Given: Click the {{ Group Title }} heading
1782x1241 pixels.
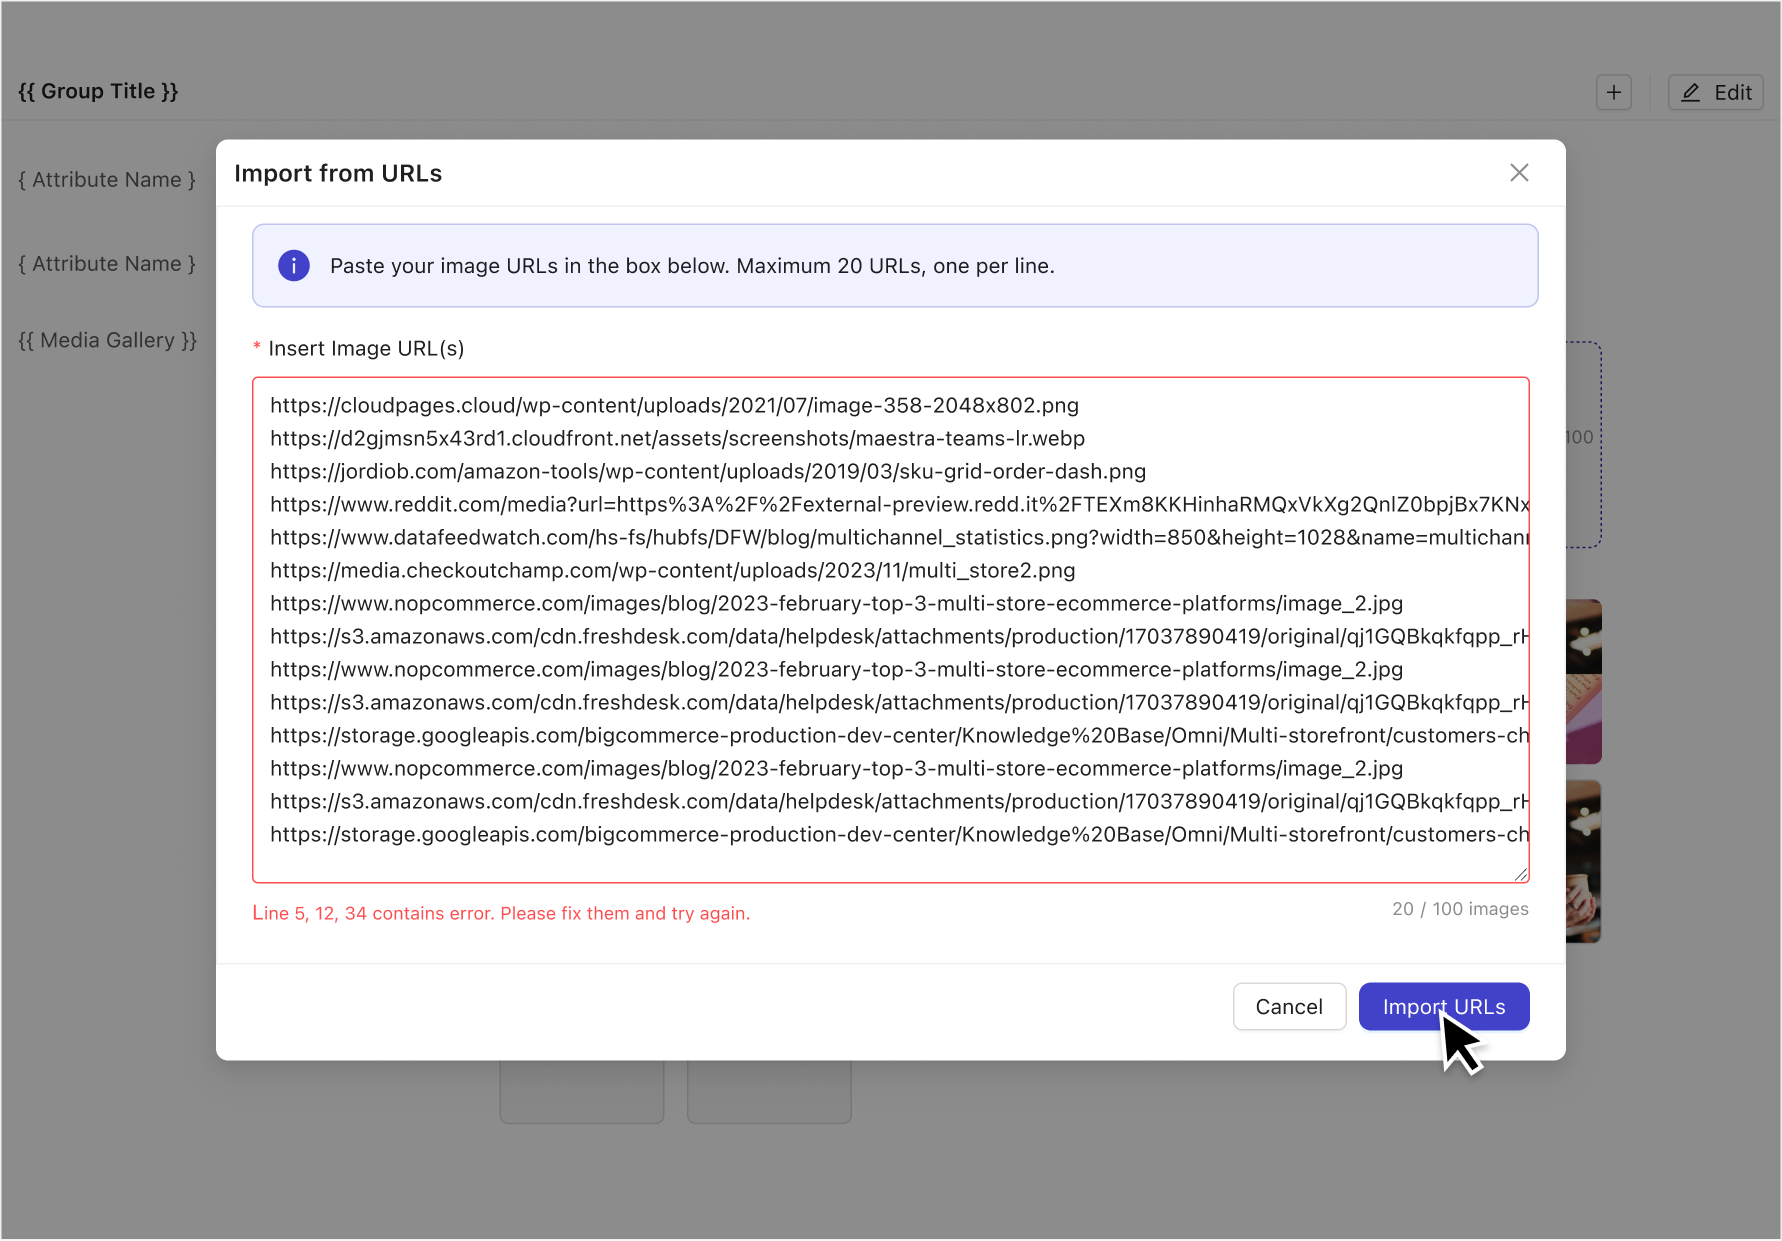Looking at the screenshot, I should (98, 91).
